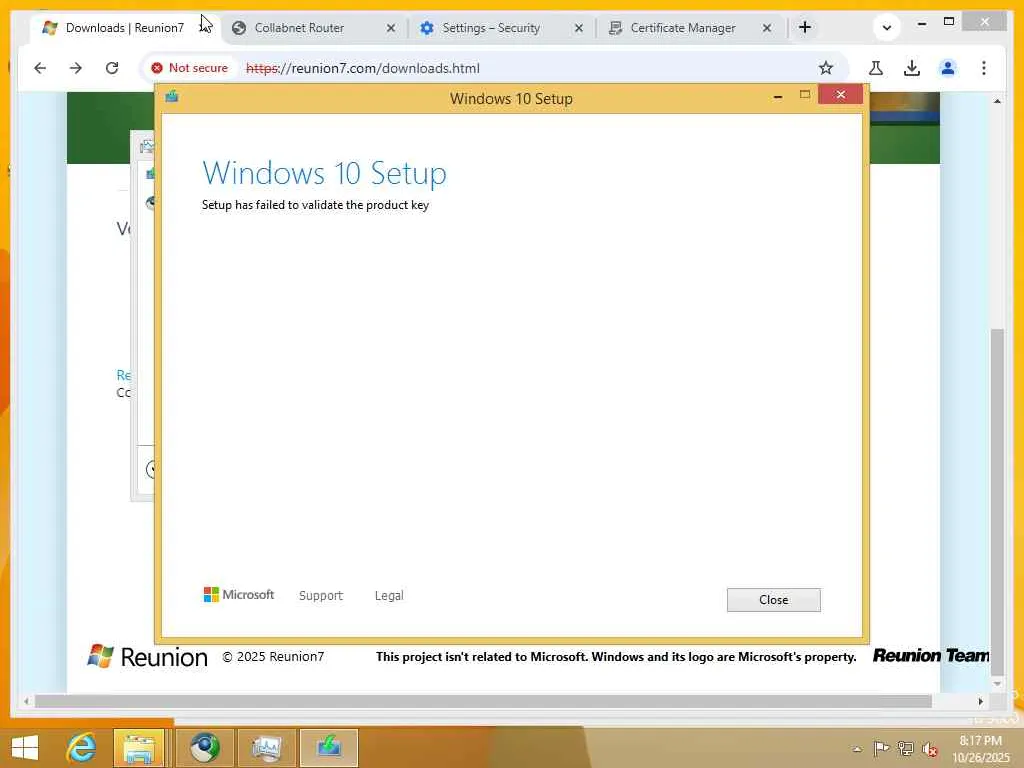The image size is (1024, 768).
Task: Click the Reunion Team footer logo
Action: click(931, 655)
